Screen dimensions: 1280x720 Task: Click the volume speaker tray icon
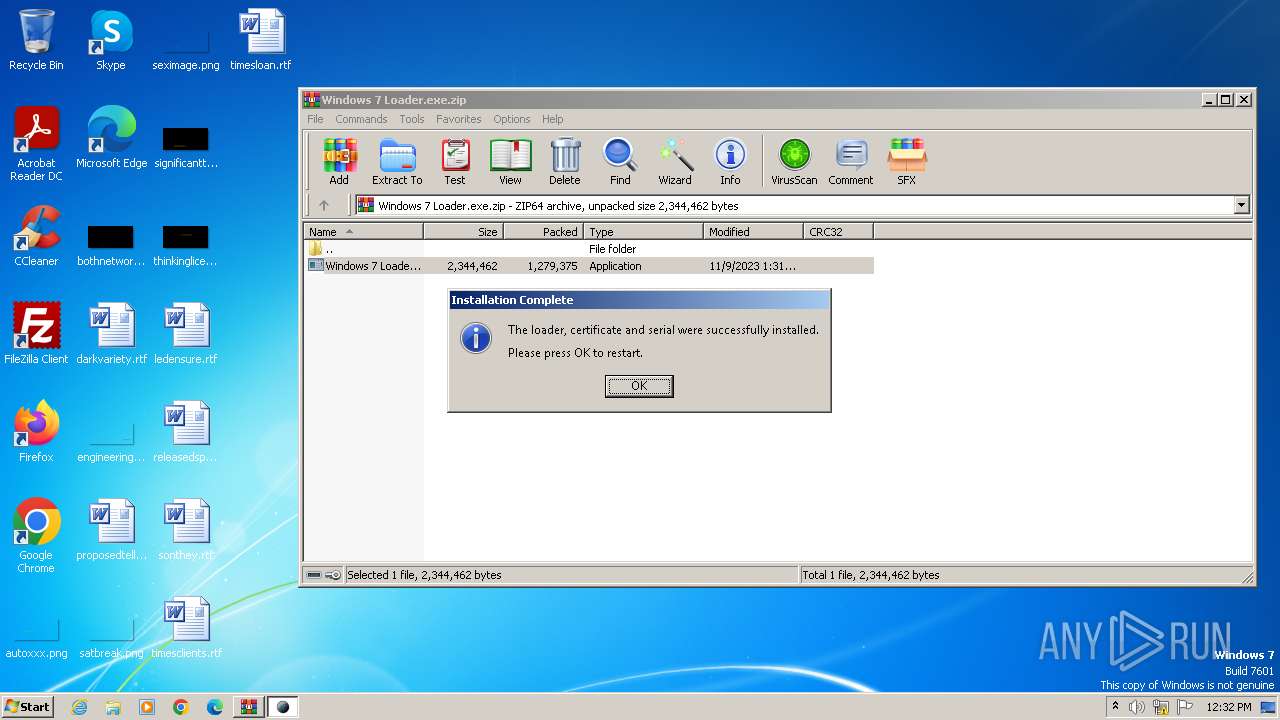(x=1137, y=707)
